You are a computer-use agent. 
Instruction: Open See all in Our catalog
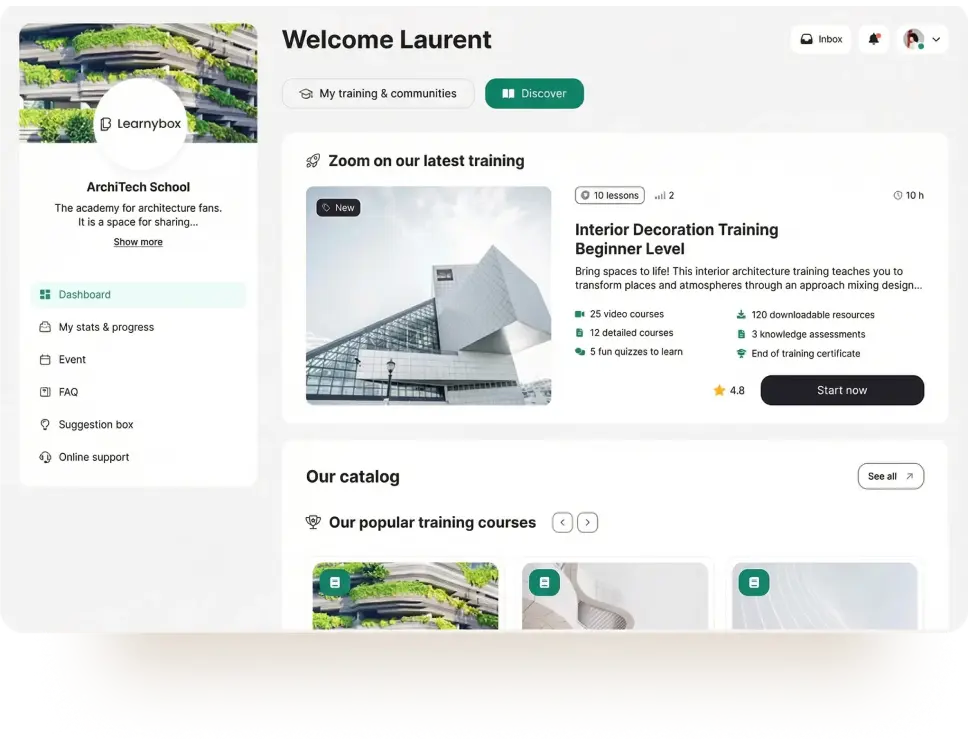890,476
